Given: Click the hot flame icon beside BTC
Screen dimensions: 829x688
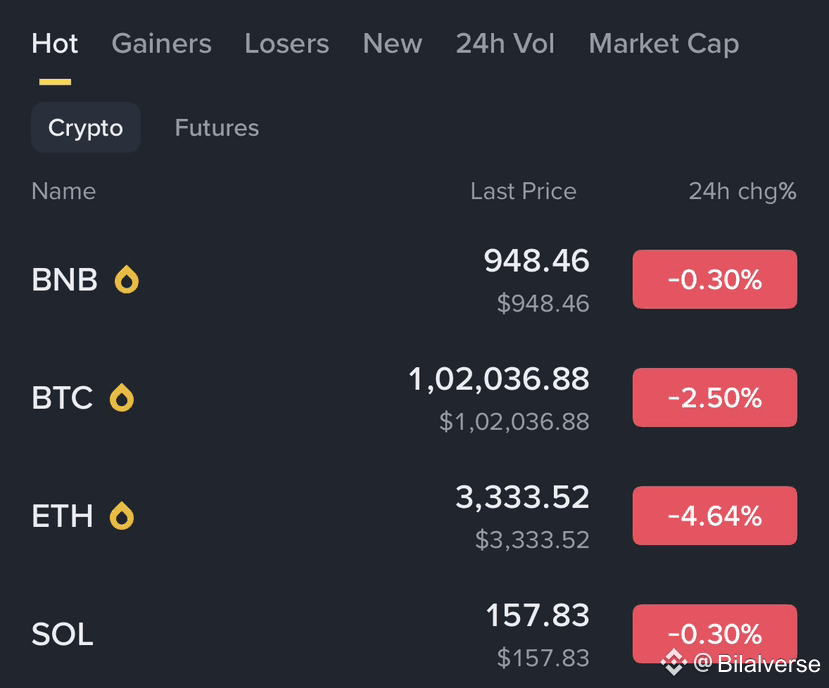Looking at the screenshot, I should [122, 397].
